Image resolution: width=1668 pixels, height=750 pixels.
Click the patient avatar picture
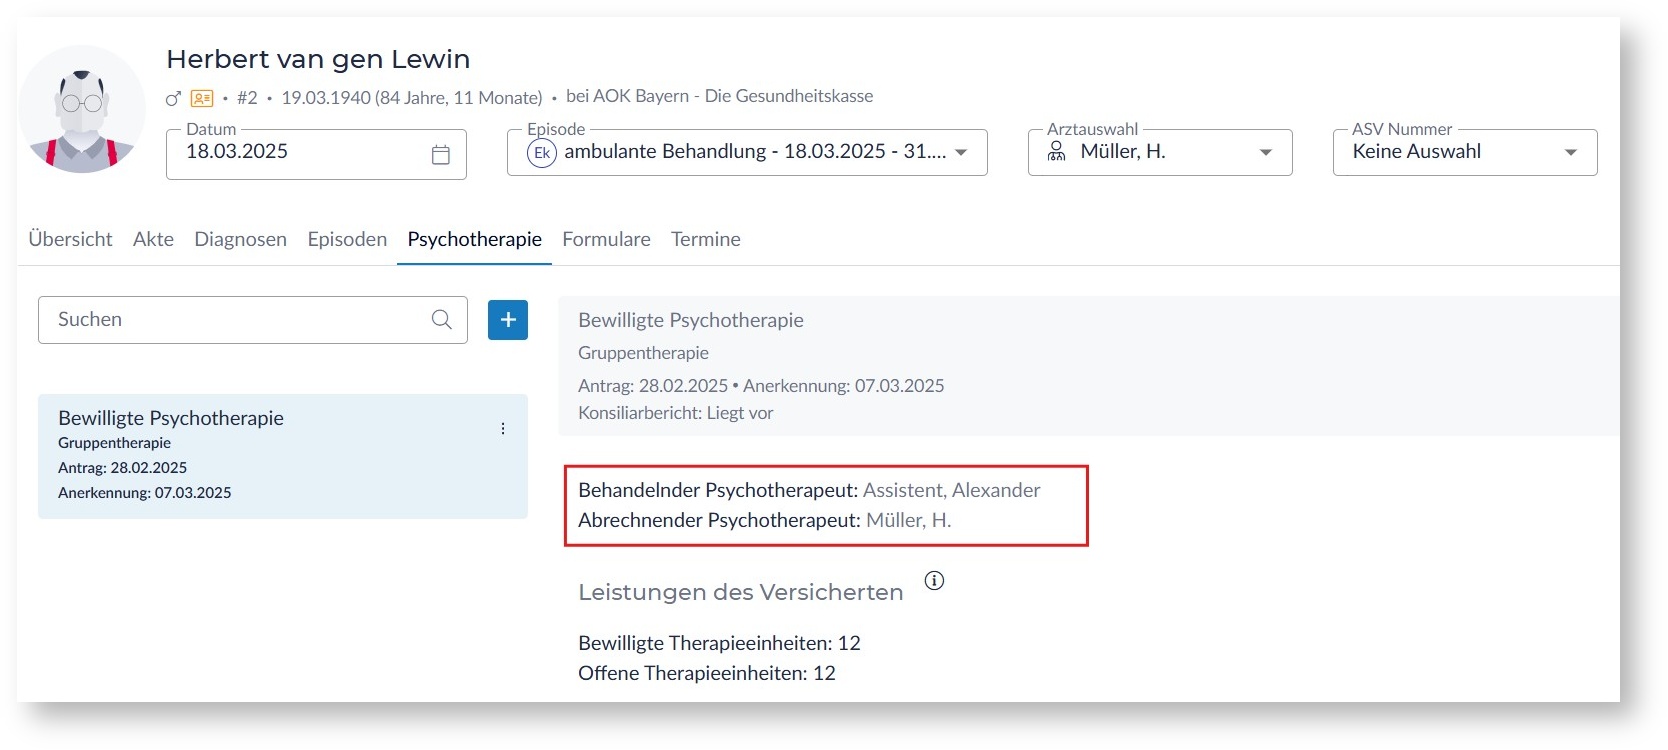pos(82,109)
